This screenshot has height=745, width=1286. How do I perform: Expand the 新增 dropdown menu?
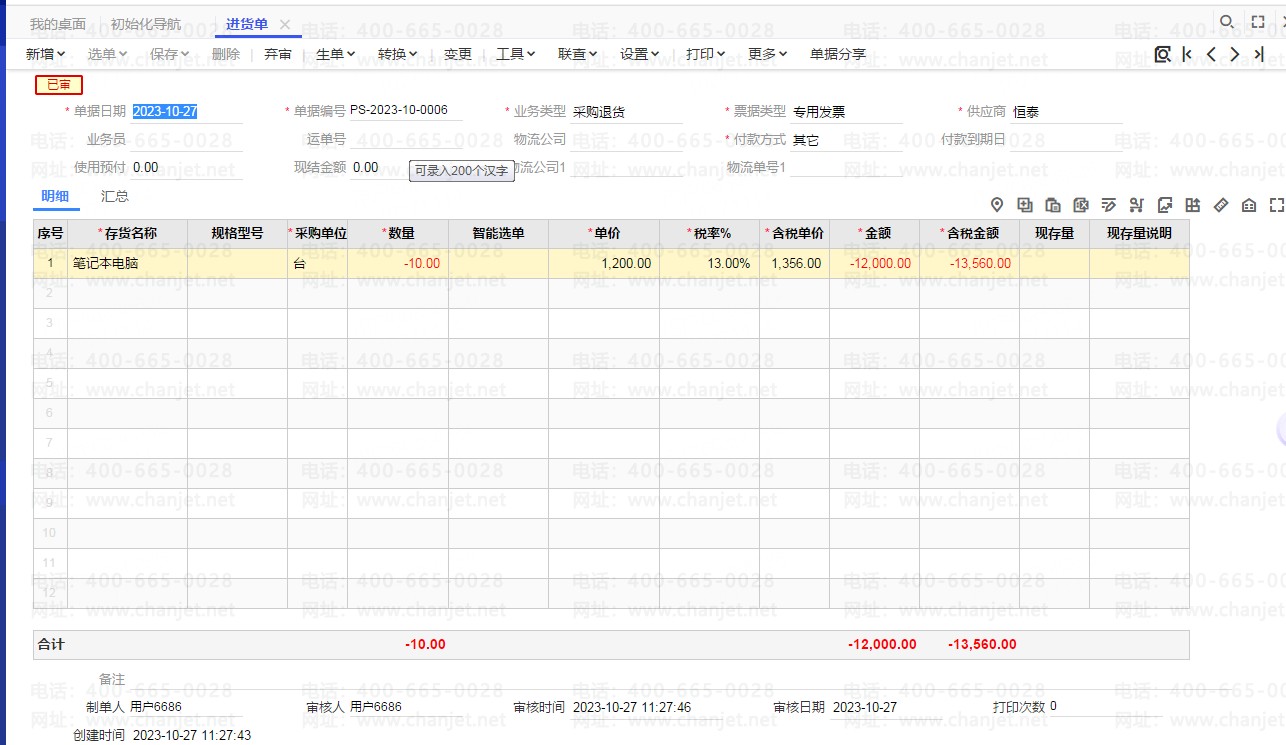pyautogui.click(x=45, y=54)
